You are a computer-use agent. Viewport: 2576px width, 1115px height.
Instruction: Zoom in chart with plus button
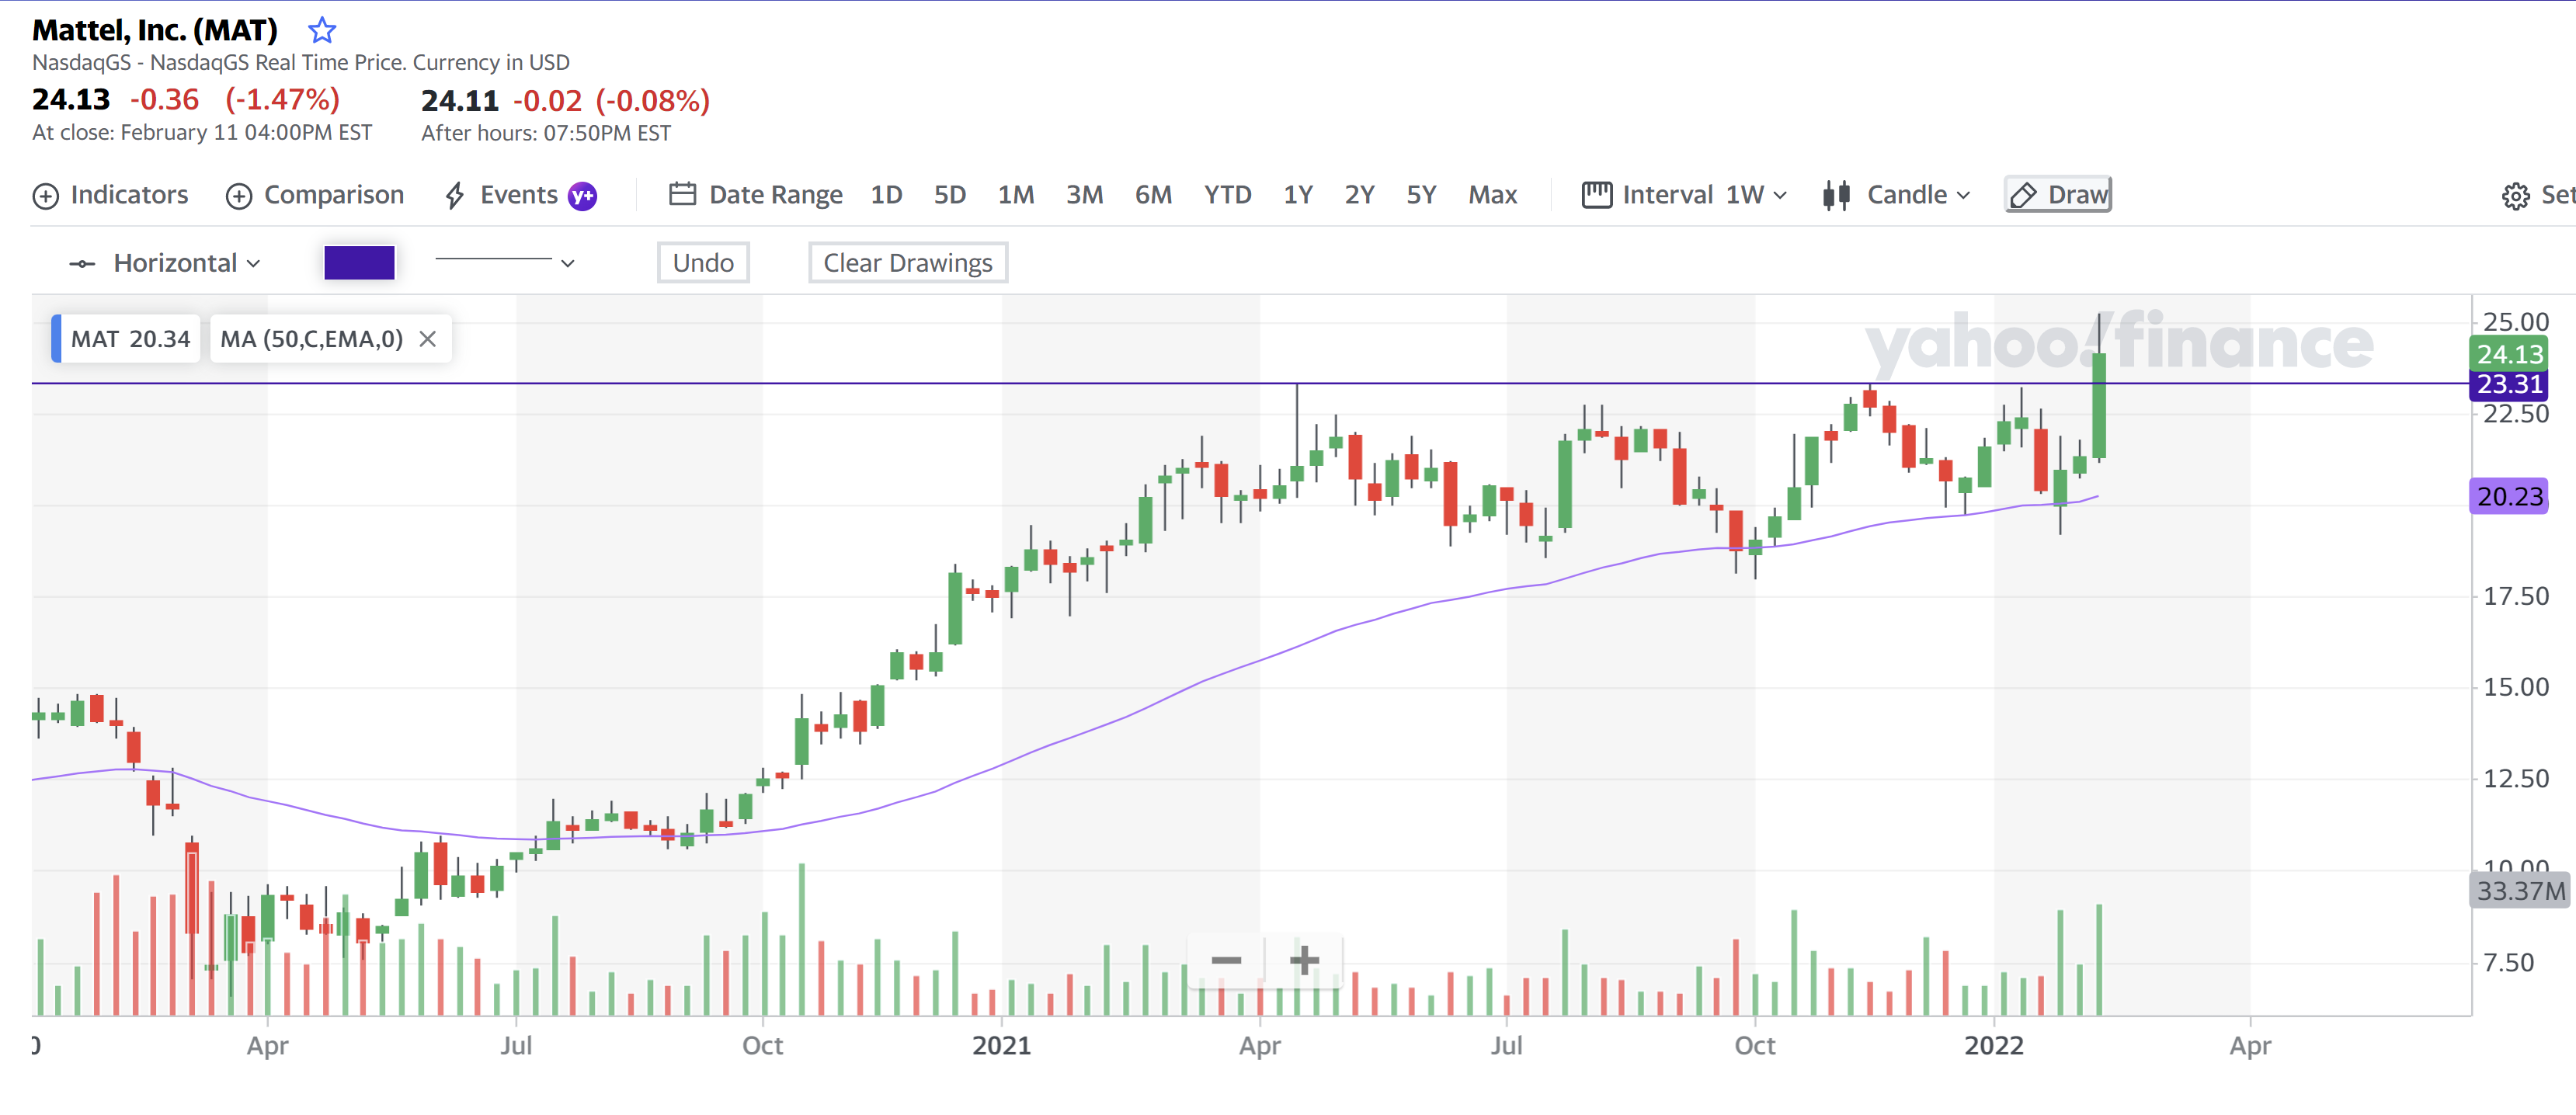(x=1304, y=960)
